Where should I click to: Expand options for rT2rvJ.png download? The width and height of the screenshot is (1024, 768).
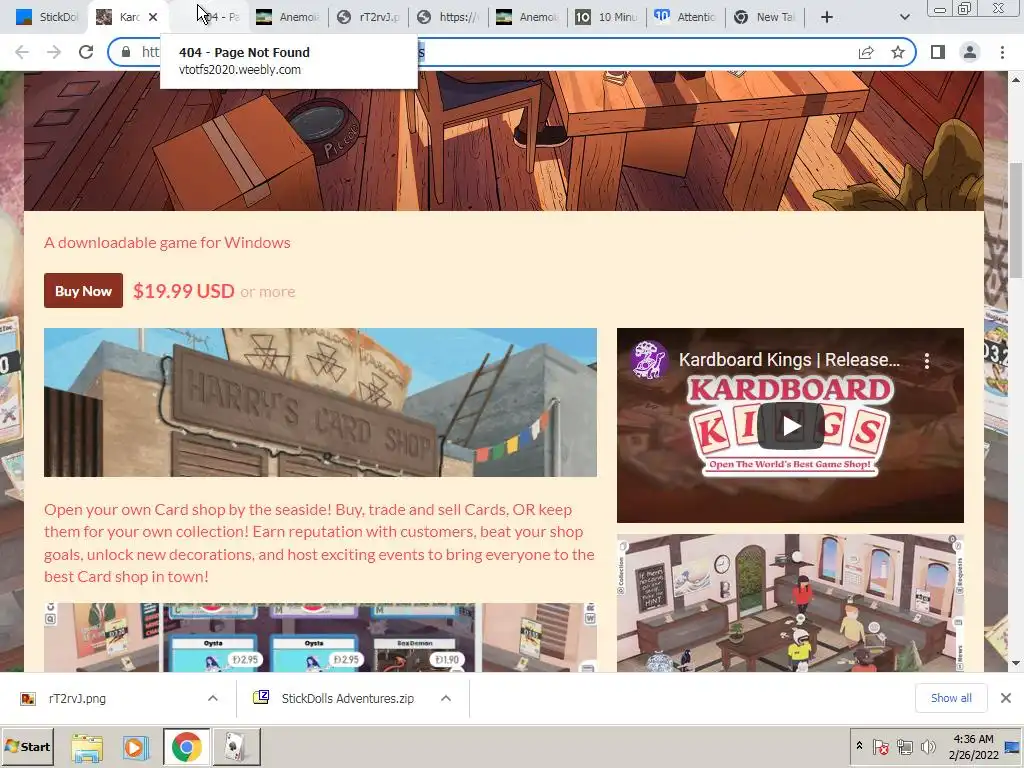(213, 698)
